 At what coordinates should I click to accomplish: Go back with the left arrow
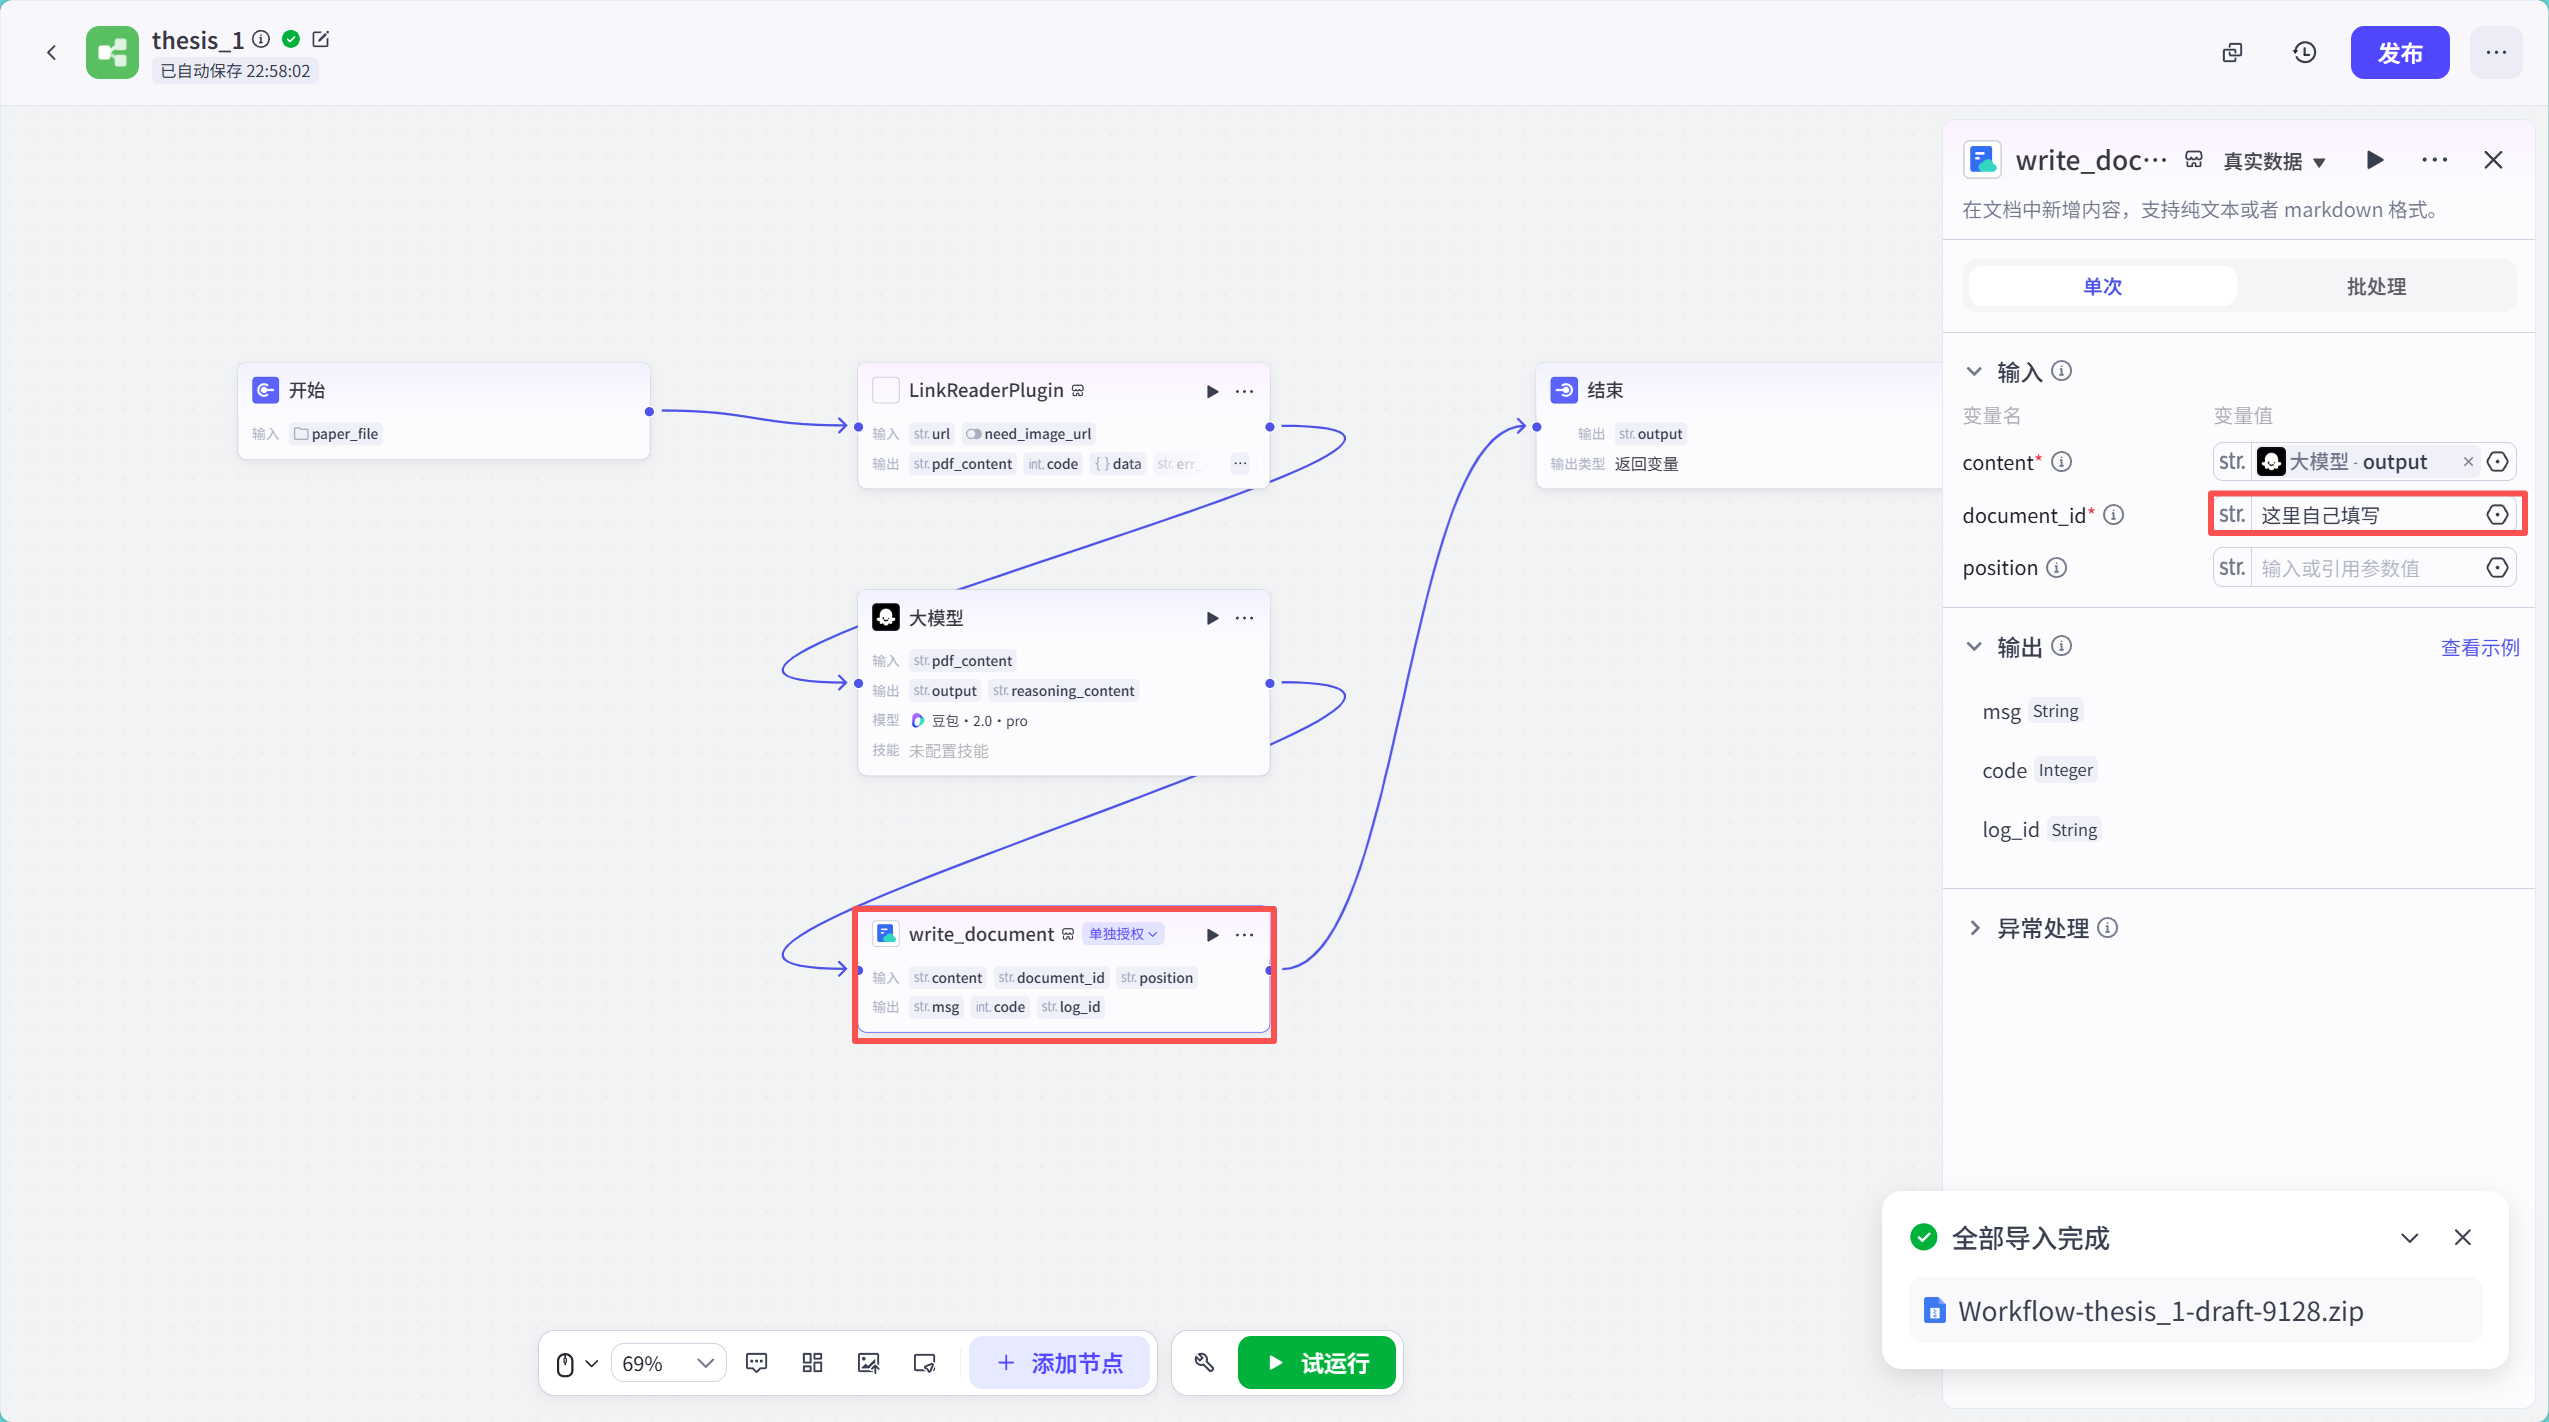[52, 52]
